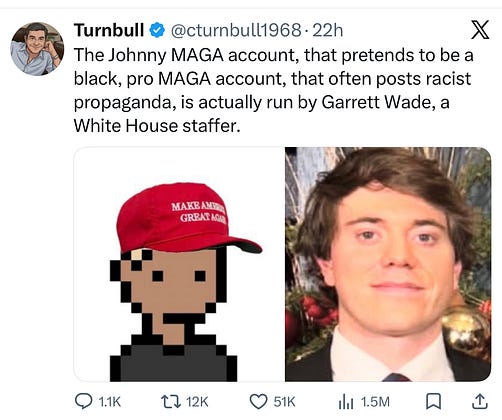Click the 1.5M views count

tap(375, 402)
